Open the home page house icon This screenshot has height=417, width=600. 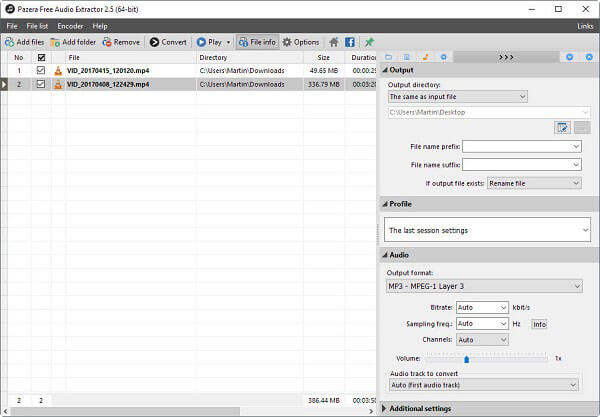334,42
